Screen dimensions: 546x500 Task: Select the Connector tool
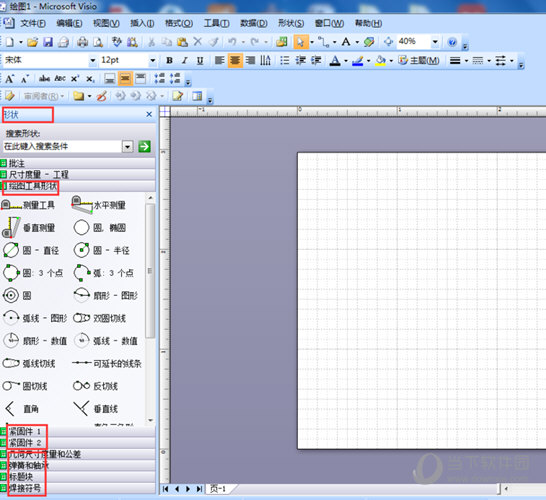pyautogui.click(x=324, y=42)
